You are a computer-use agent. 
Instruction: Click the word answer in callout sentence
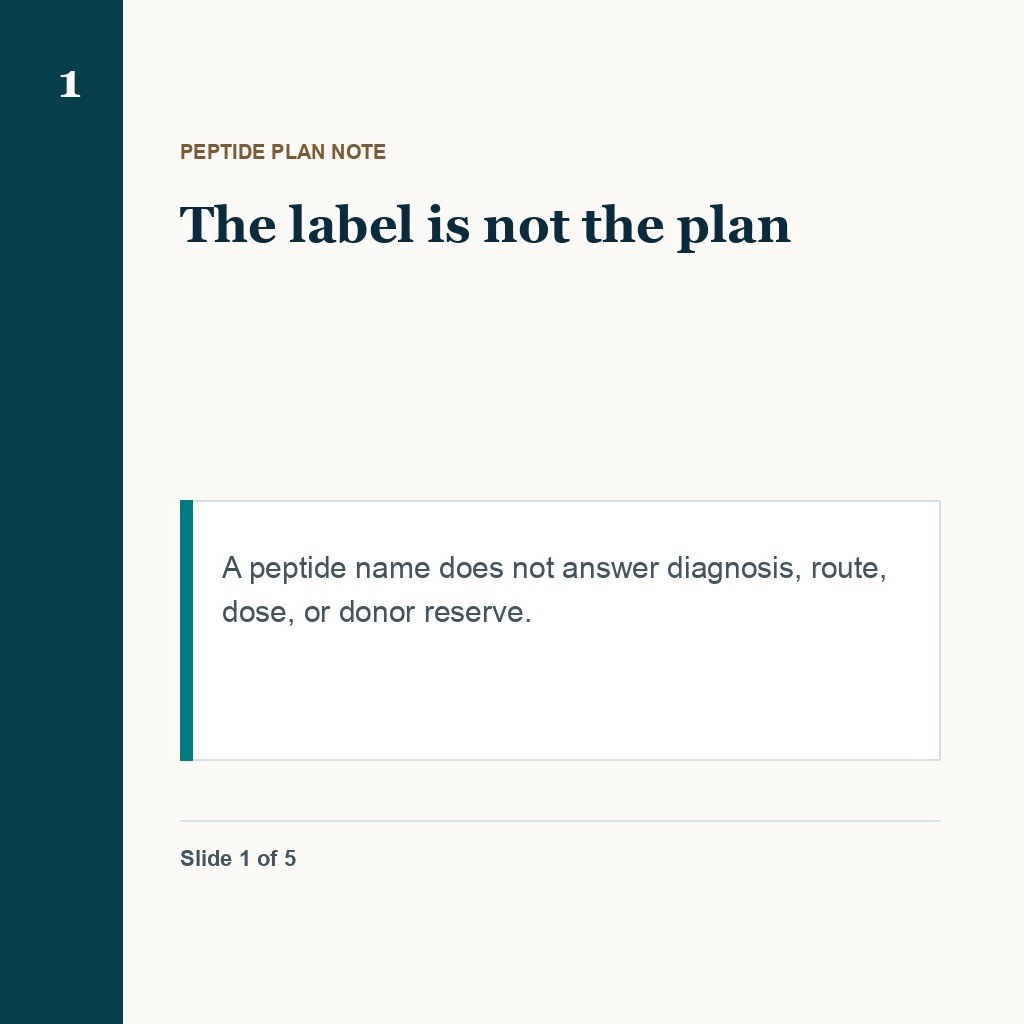tap(610, 569)
